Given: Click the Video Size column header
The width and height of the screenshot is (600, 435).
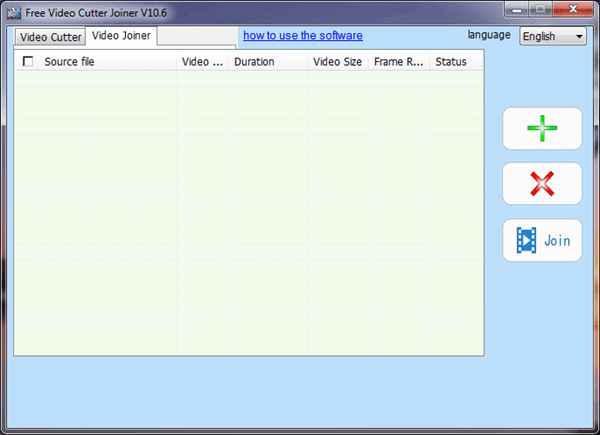Looking at the screenshot, I should (337, 62).
